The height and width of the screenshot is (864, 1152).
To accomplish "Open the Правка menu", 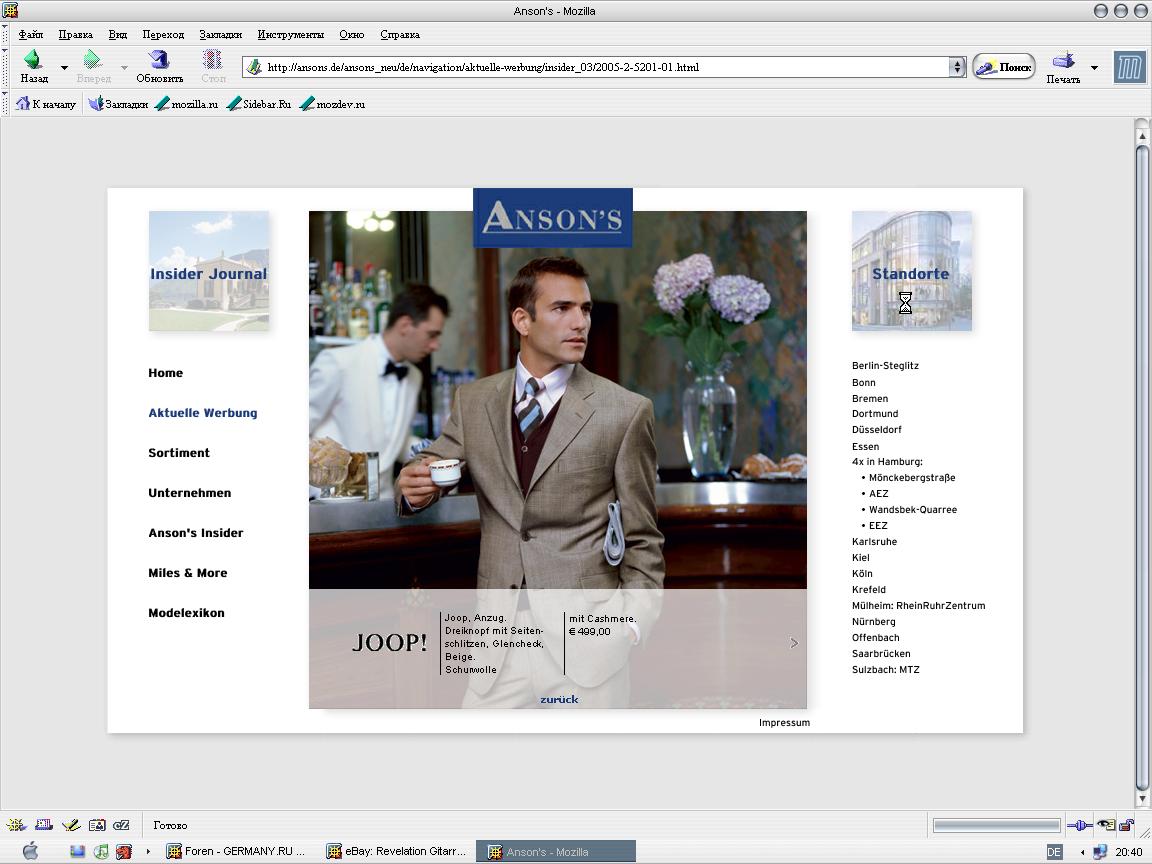I will [76, 35].
